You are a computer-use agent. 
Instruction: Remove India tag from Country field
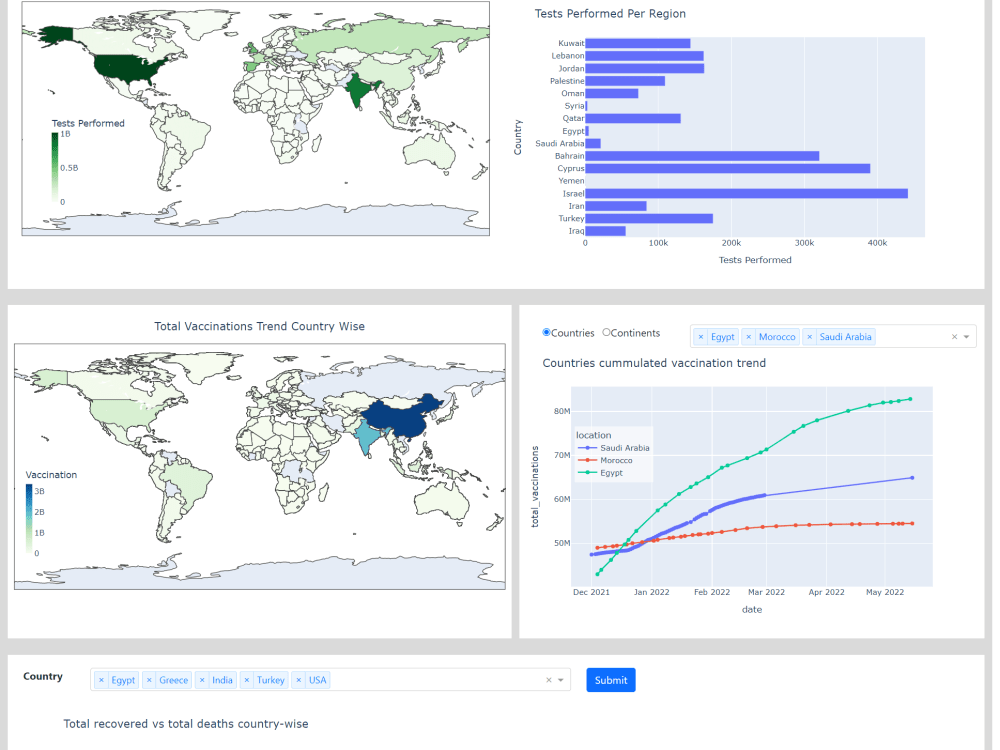tap(205, 679)
